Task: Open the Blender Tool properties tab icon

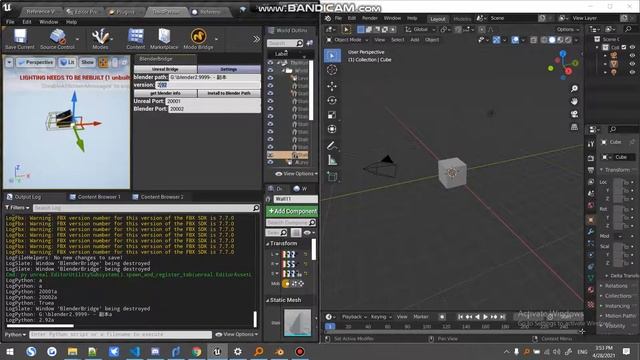Action: point(591,144)
